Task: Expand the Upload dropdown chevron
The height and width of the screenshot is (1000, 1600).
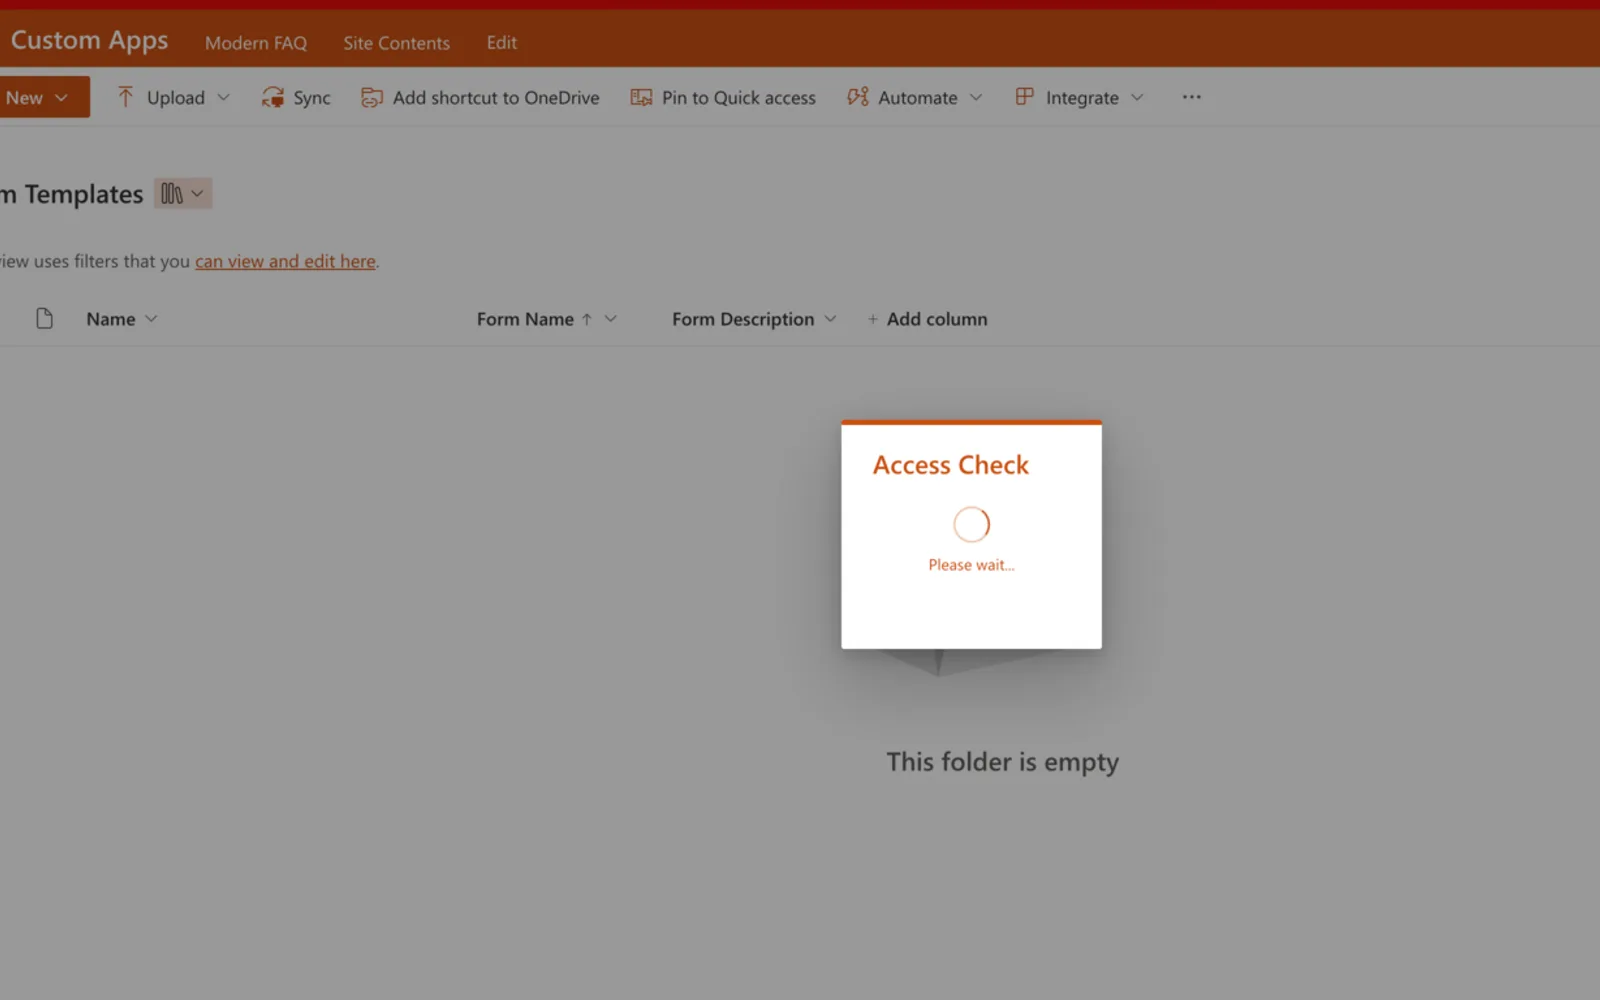Action: point(223,97)
